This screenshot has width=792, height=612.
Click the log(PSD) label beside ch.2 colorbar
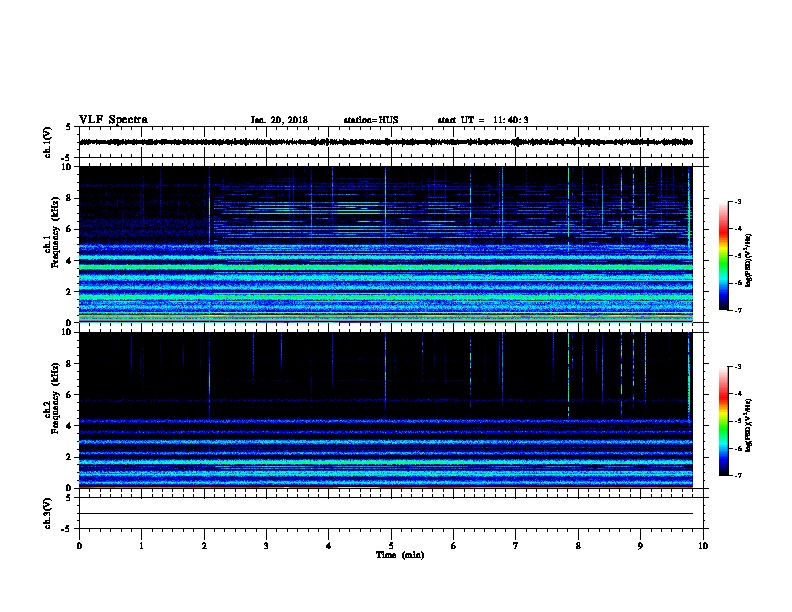click(x=749, y=425)
